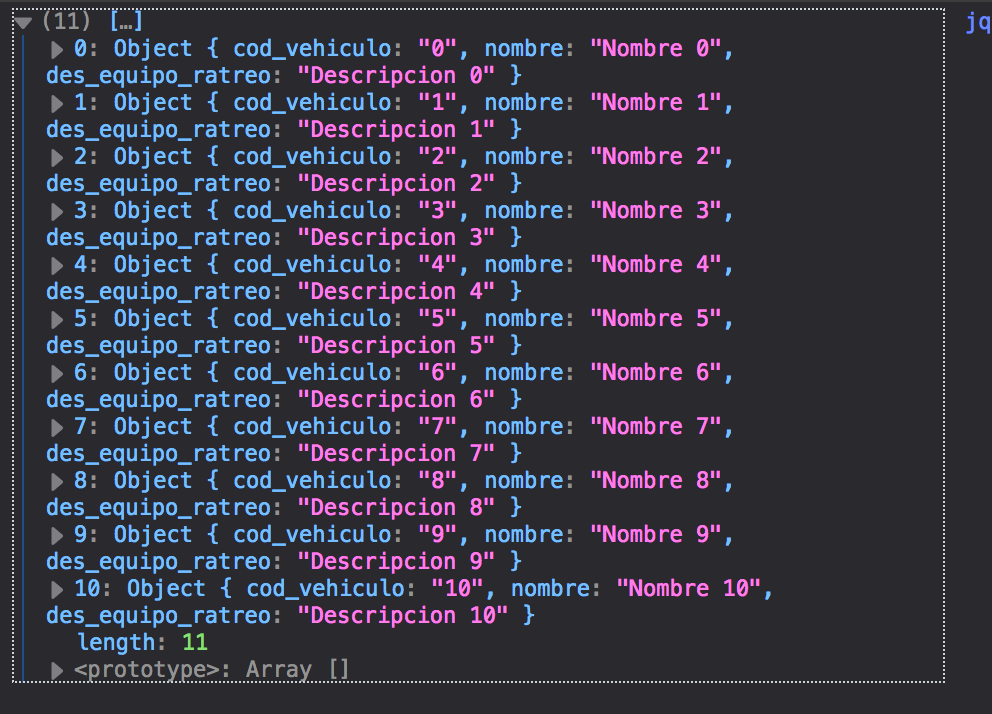Expand Object 10, the last array entry
The width and height of the screenshot is (992, 714).
coord(57,588)
